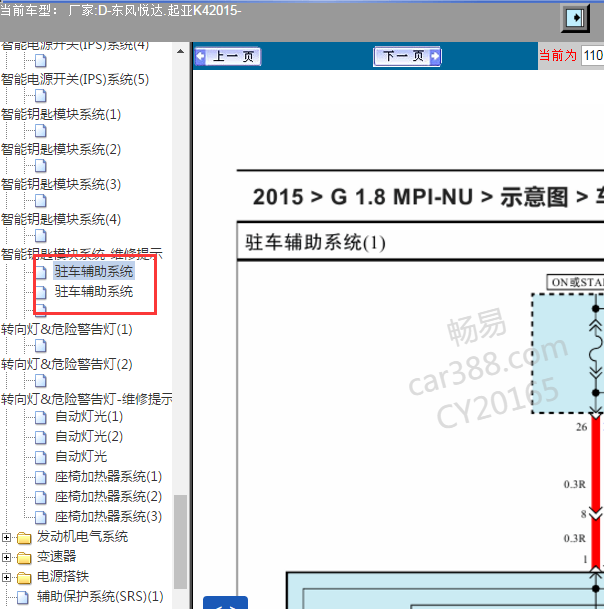Click the current page number input field
Viewport: 604px width, 609px height.
[592, 56]
